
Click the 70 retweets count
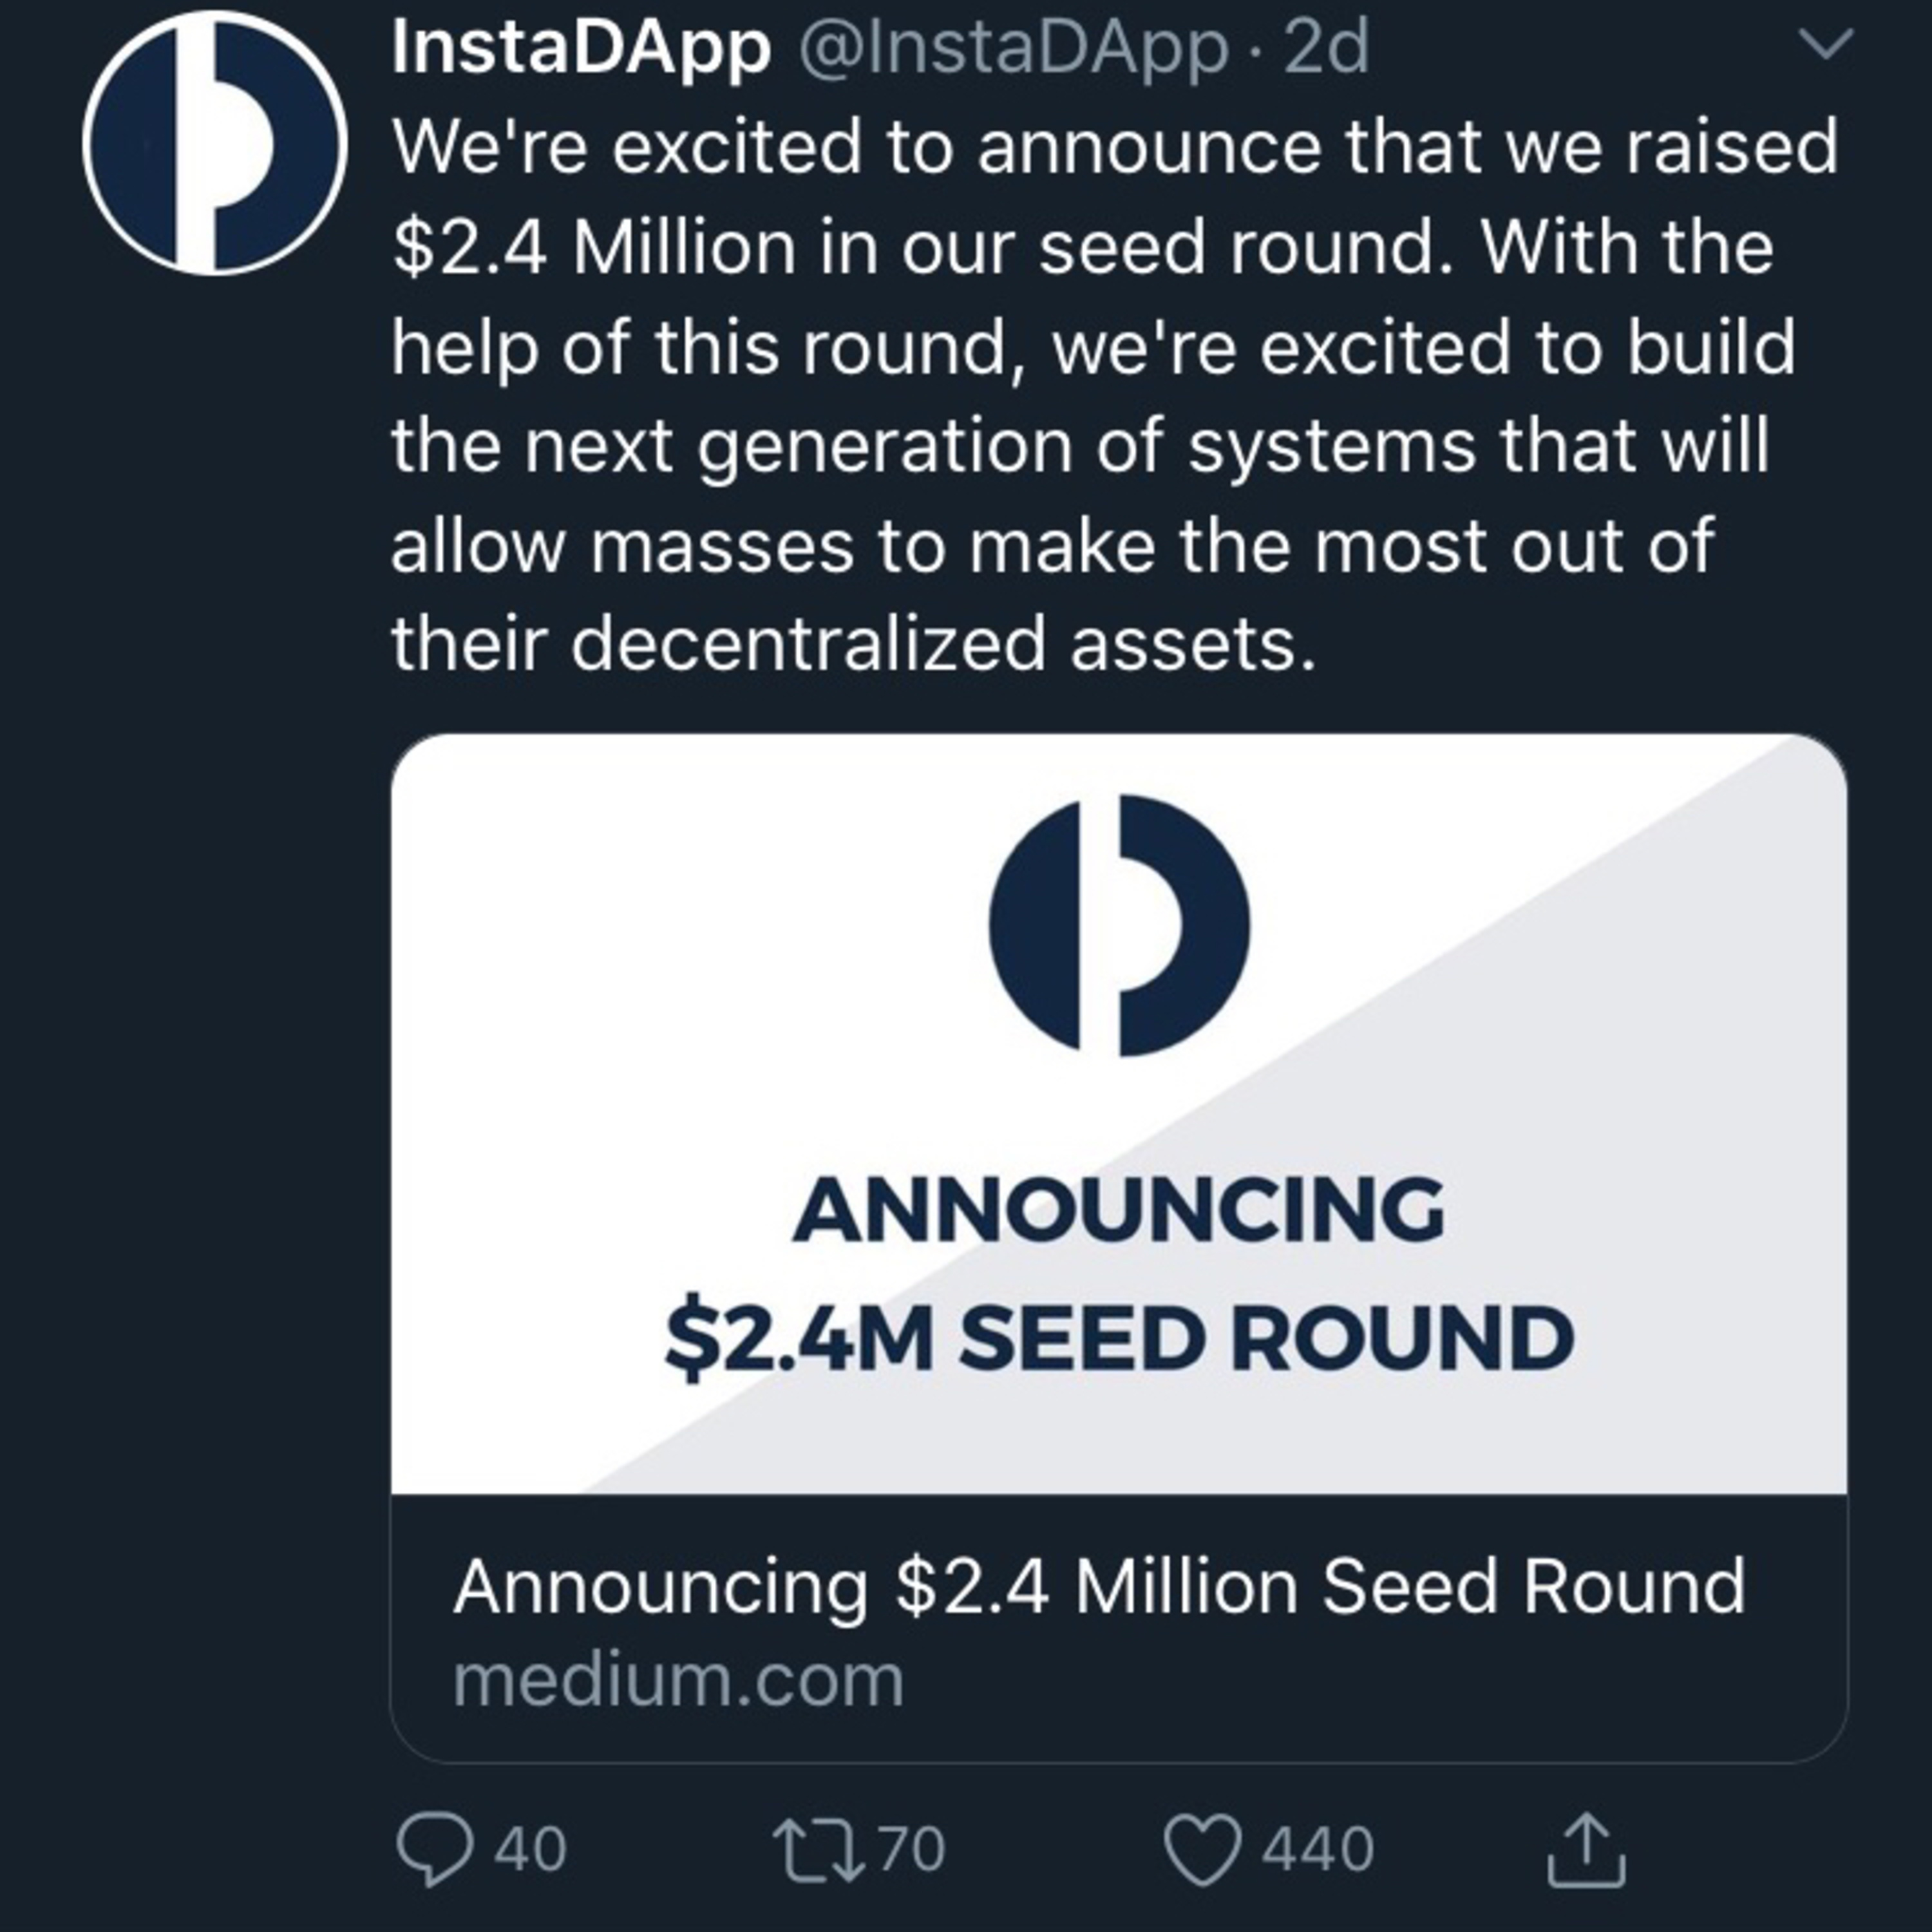coord(912,1849)
